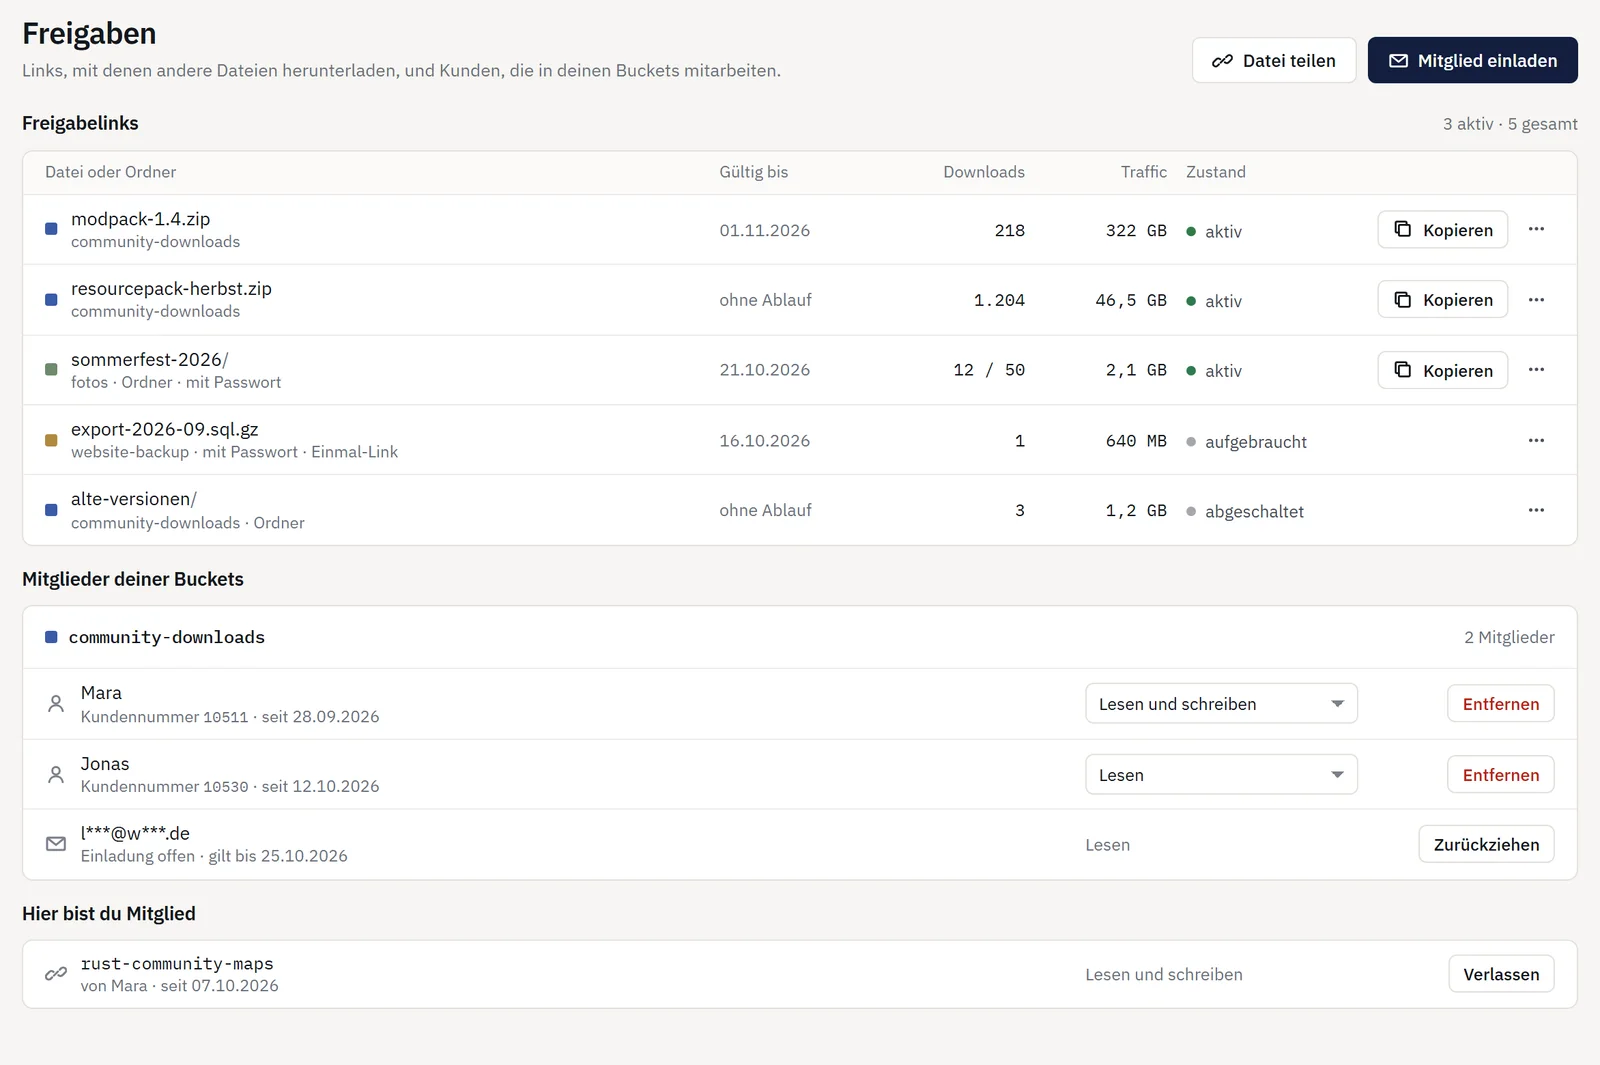
Task: Copy the modpack-1.4.zip share link
Action: tap(1443, 229)
